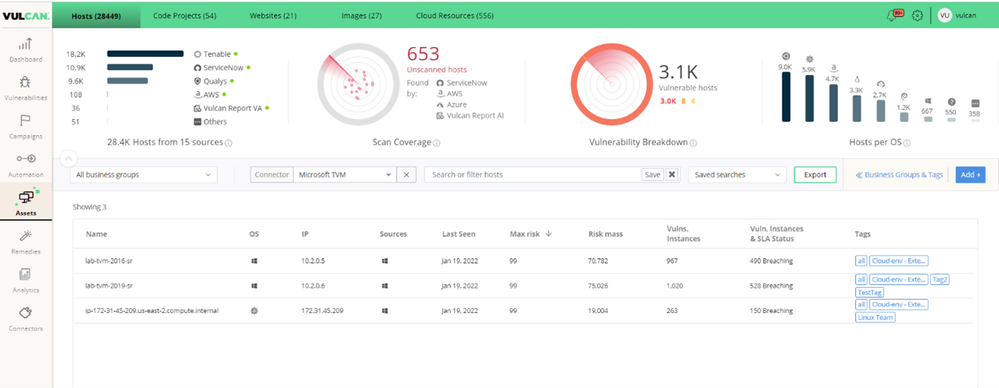Open the Saved searches dropdown
Image resolution: width=999 pixels, height=388 pixels.
pos(737,175)
